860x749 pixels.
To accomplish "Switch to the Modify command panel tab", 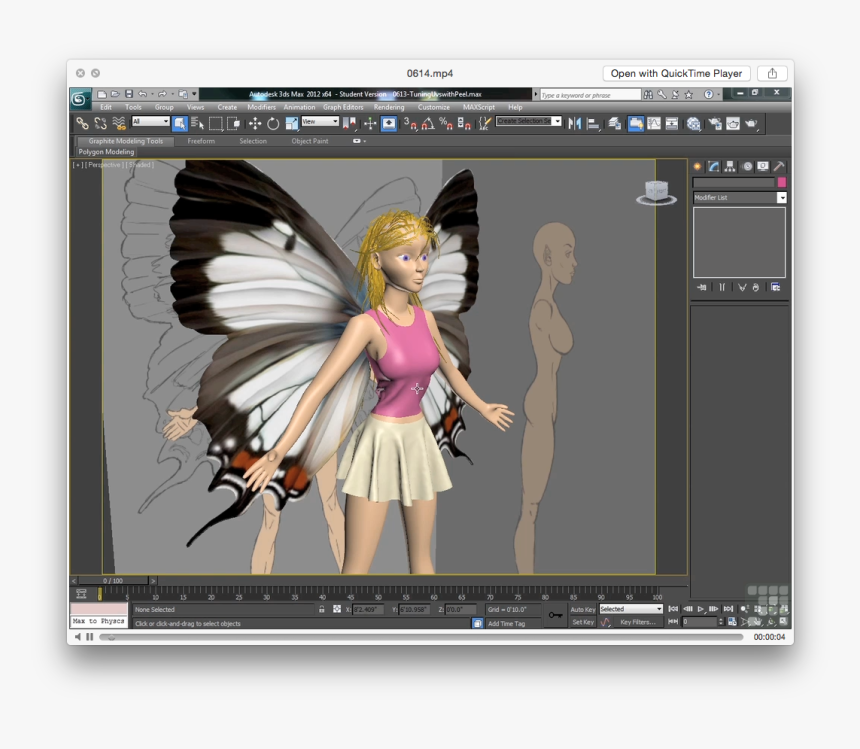I will point(712,166).
